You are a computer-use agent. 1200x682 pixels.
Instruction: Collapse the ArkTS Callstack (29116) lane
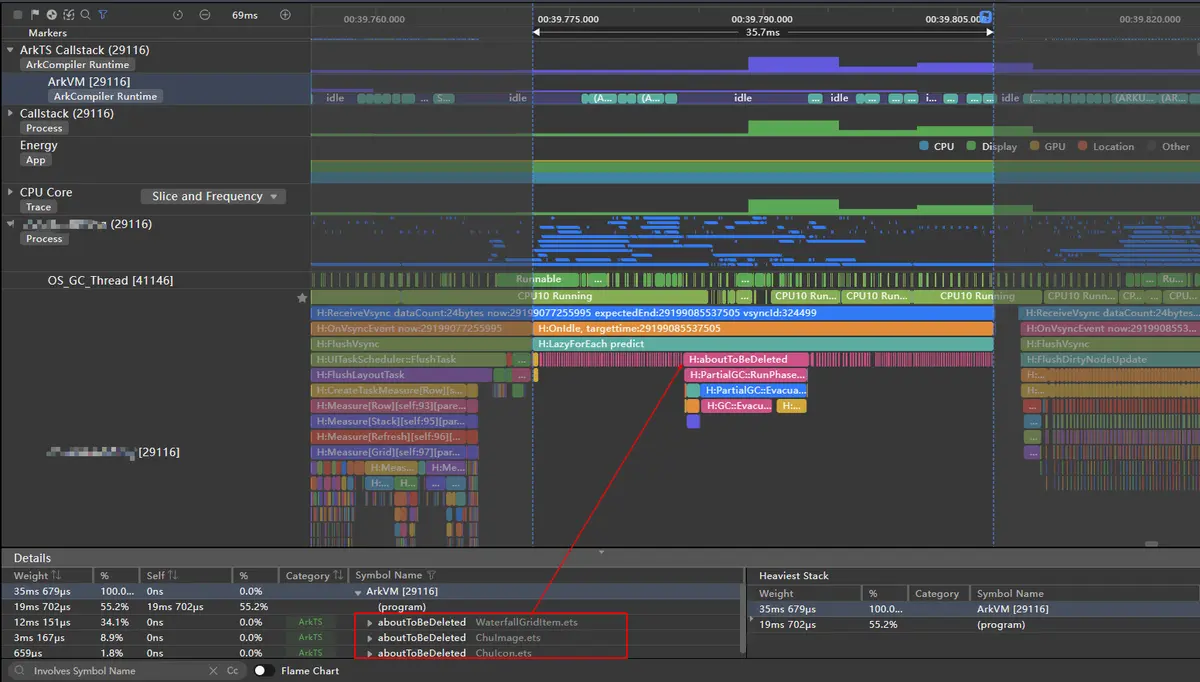(x=10, y=50)
